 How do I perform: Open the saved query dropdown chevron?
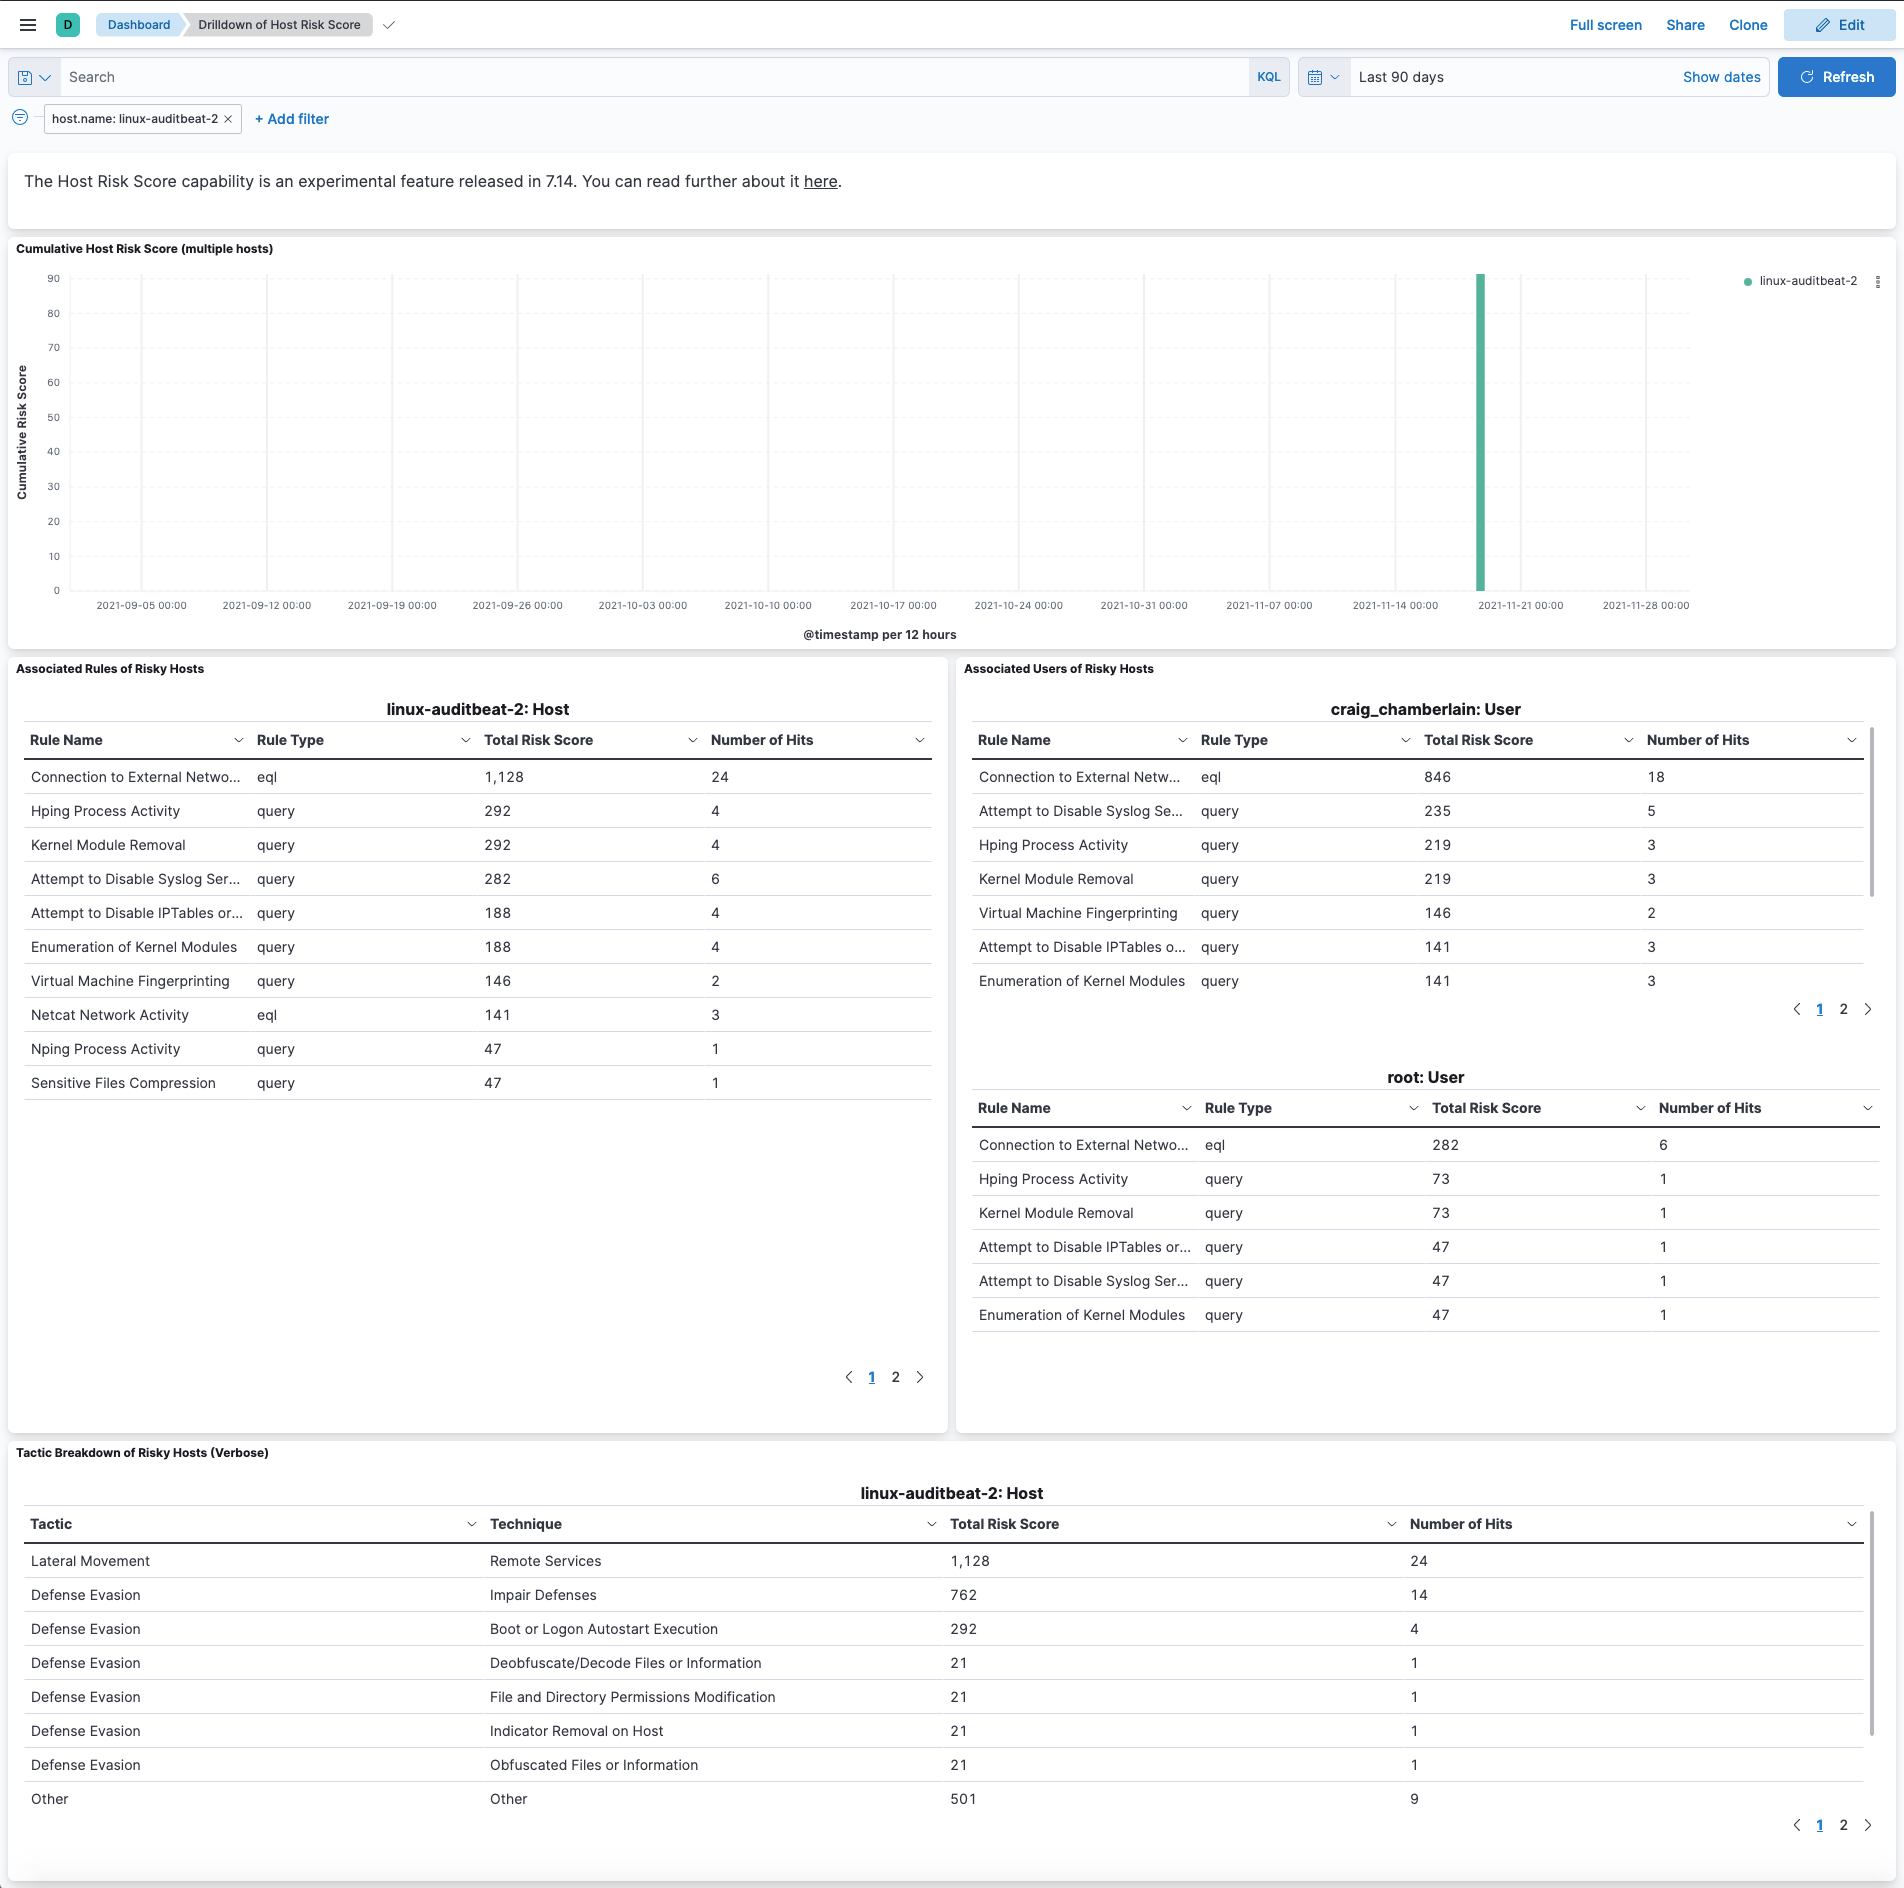pyautogui.click(x=45, y=77)
